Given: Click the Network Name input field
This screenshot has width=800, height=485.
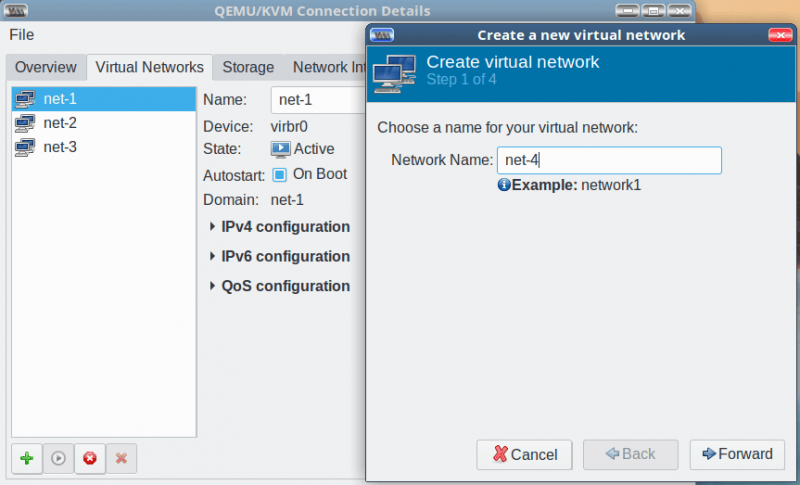Looking at the screenshot, I should pyautogui.click(x=608, y=160).
